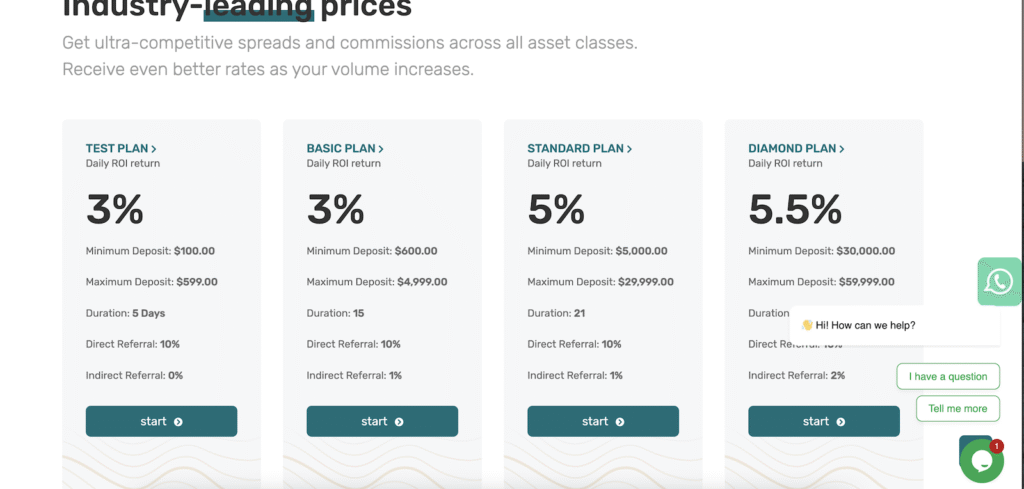Choose 'Tell me more' chat reply

point(957,408)
